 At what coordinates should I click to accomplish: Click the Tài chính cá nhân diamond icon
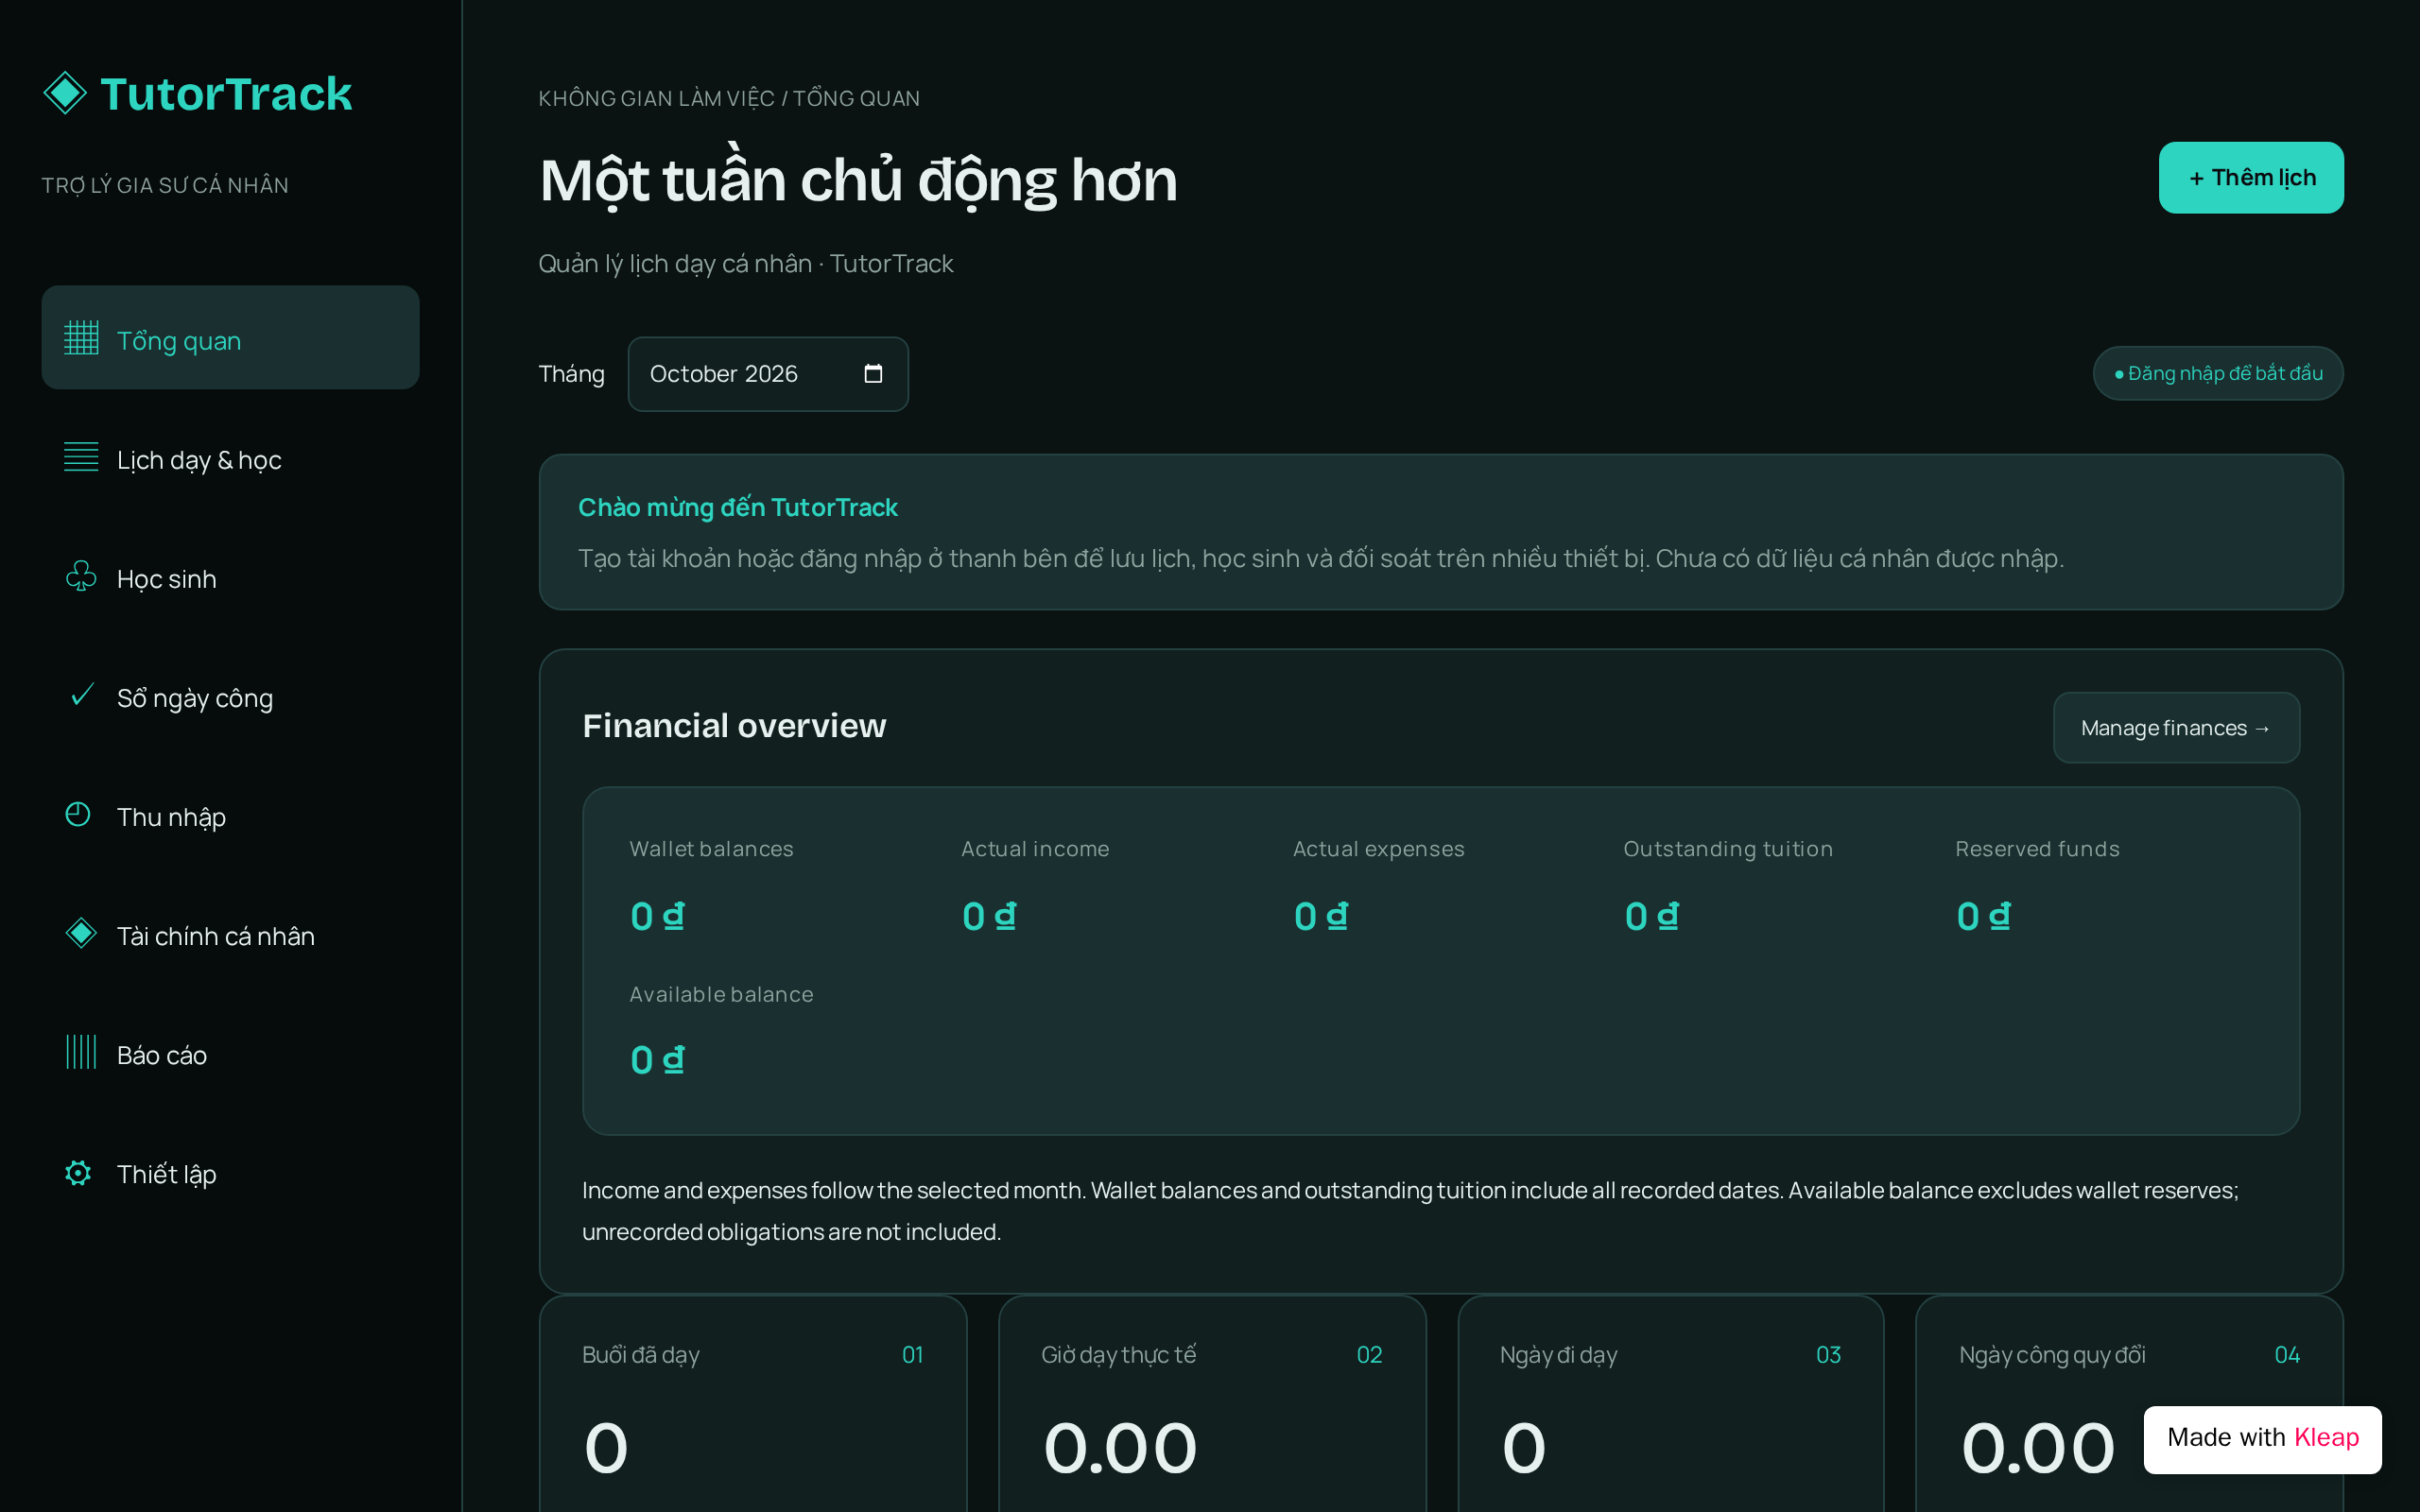[x=81, y=933]
